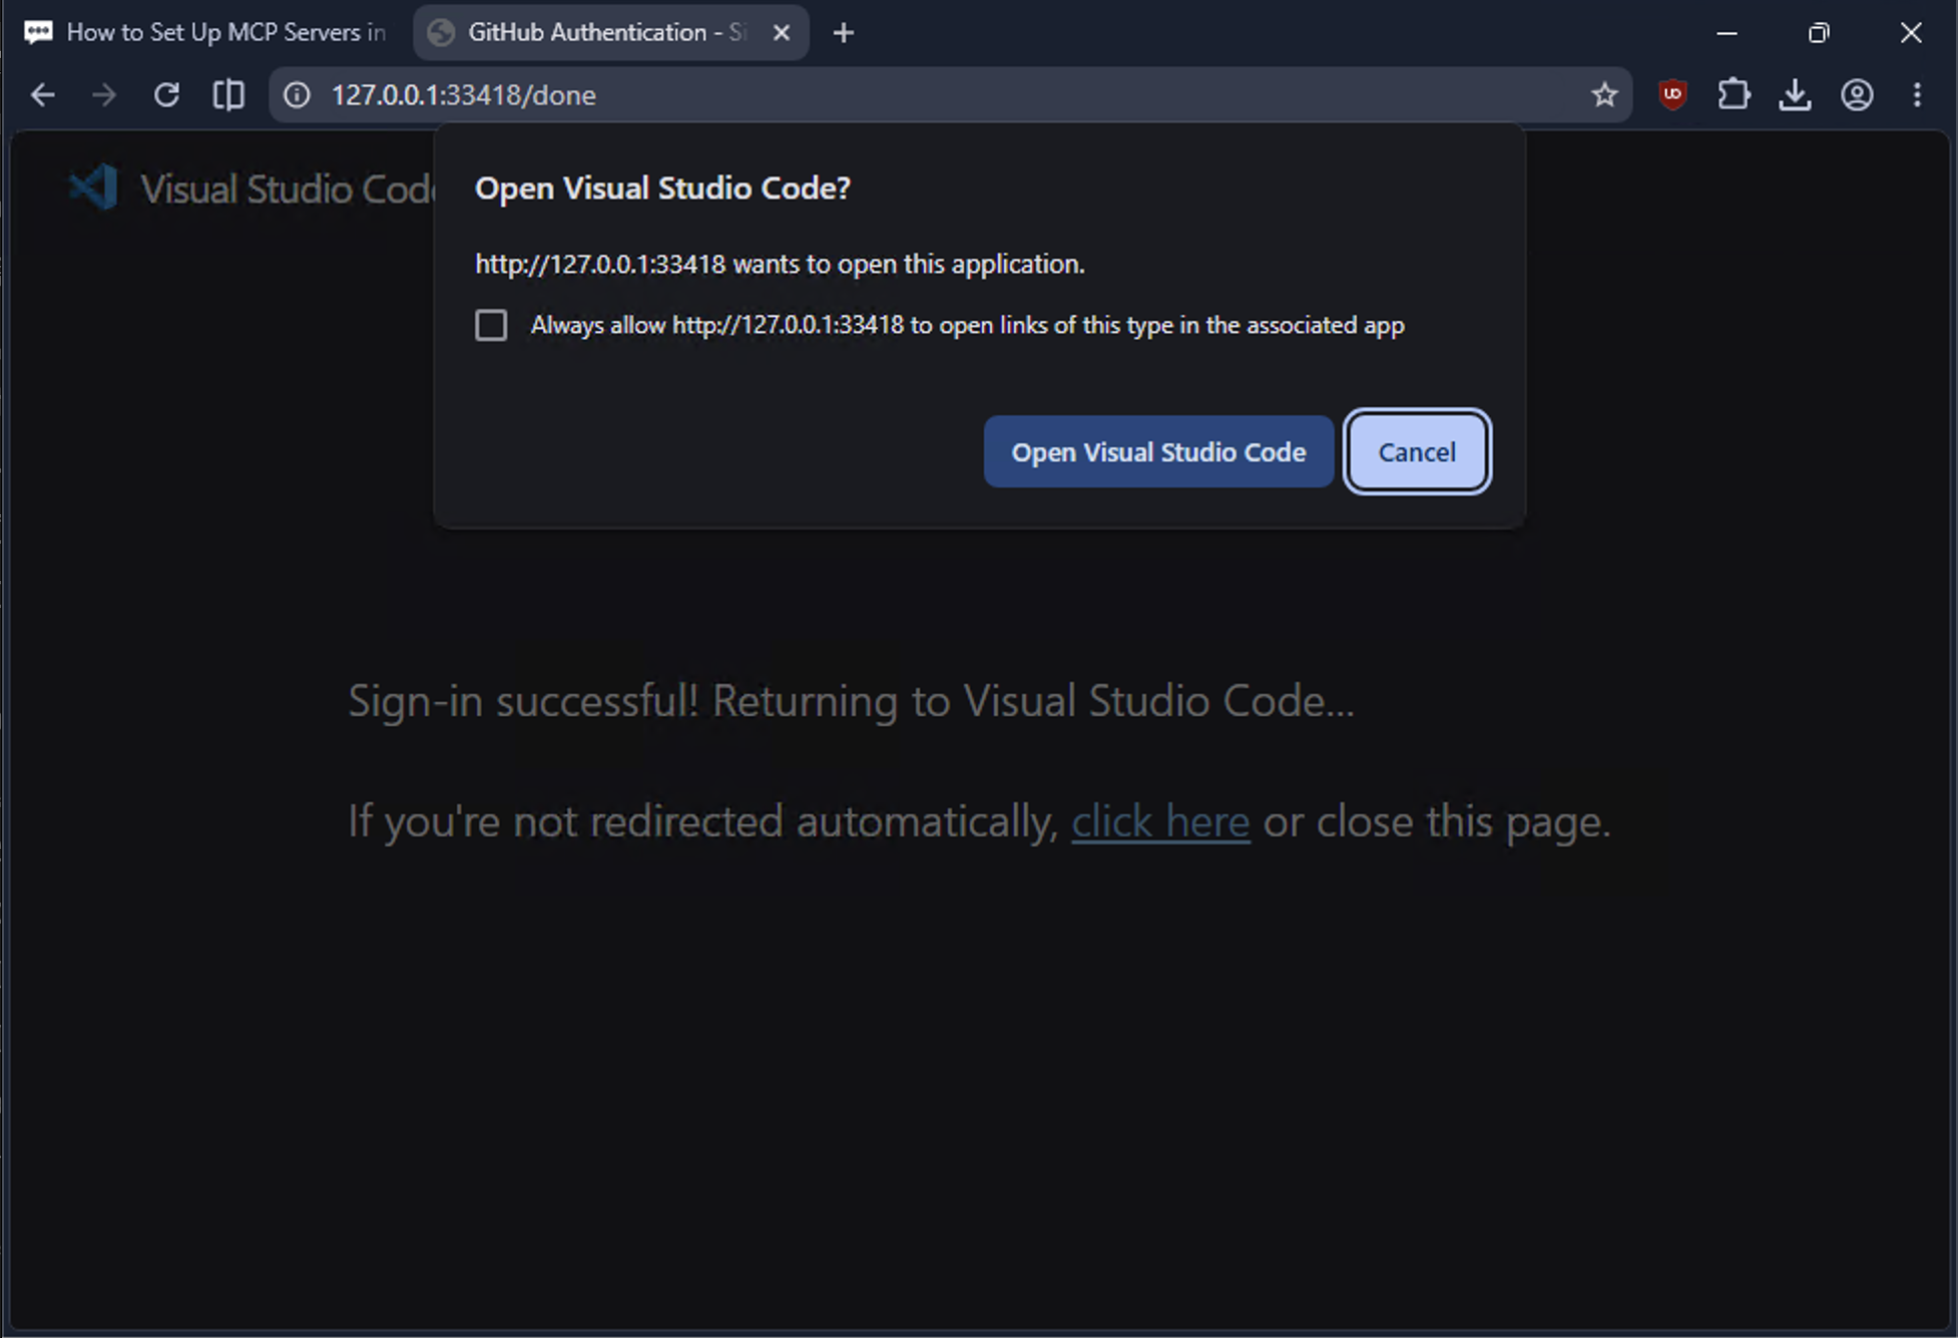Click the address bar URL field
1958x1338 pixels.
950,95
